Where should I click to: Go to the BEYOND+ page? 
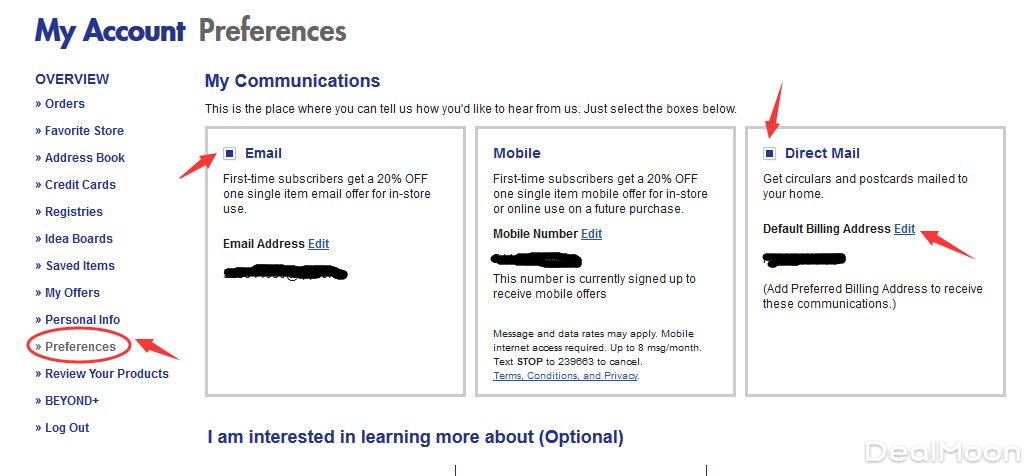[x=71, y=401]
